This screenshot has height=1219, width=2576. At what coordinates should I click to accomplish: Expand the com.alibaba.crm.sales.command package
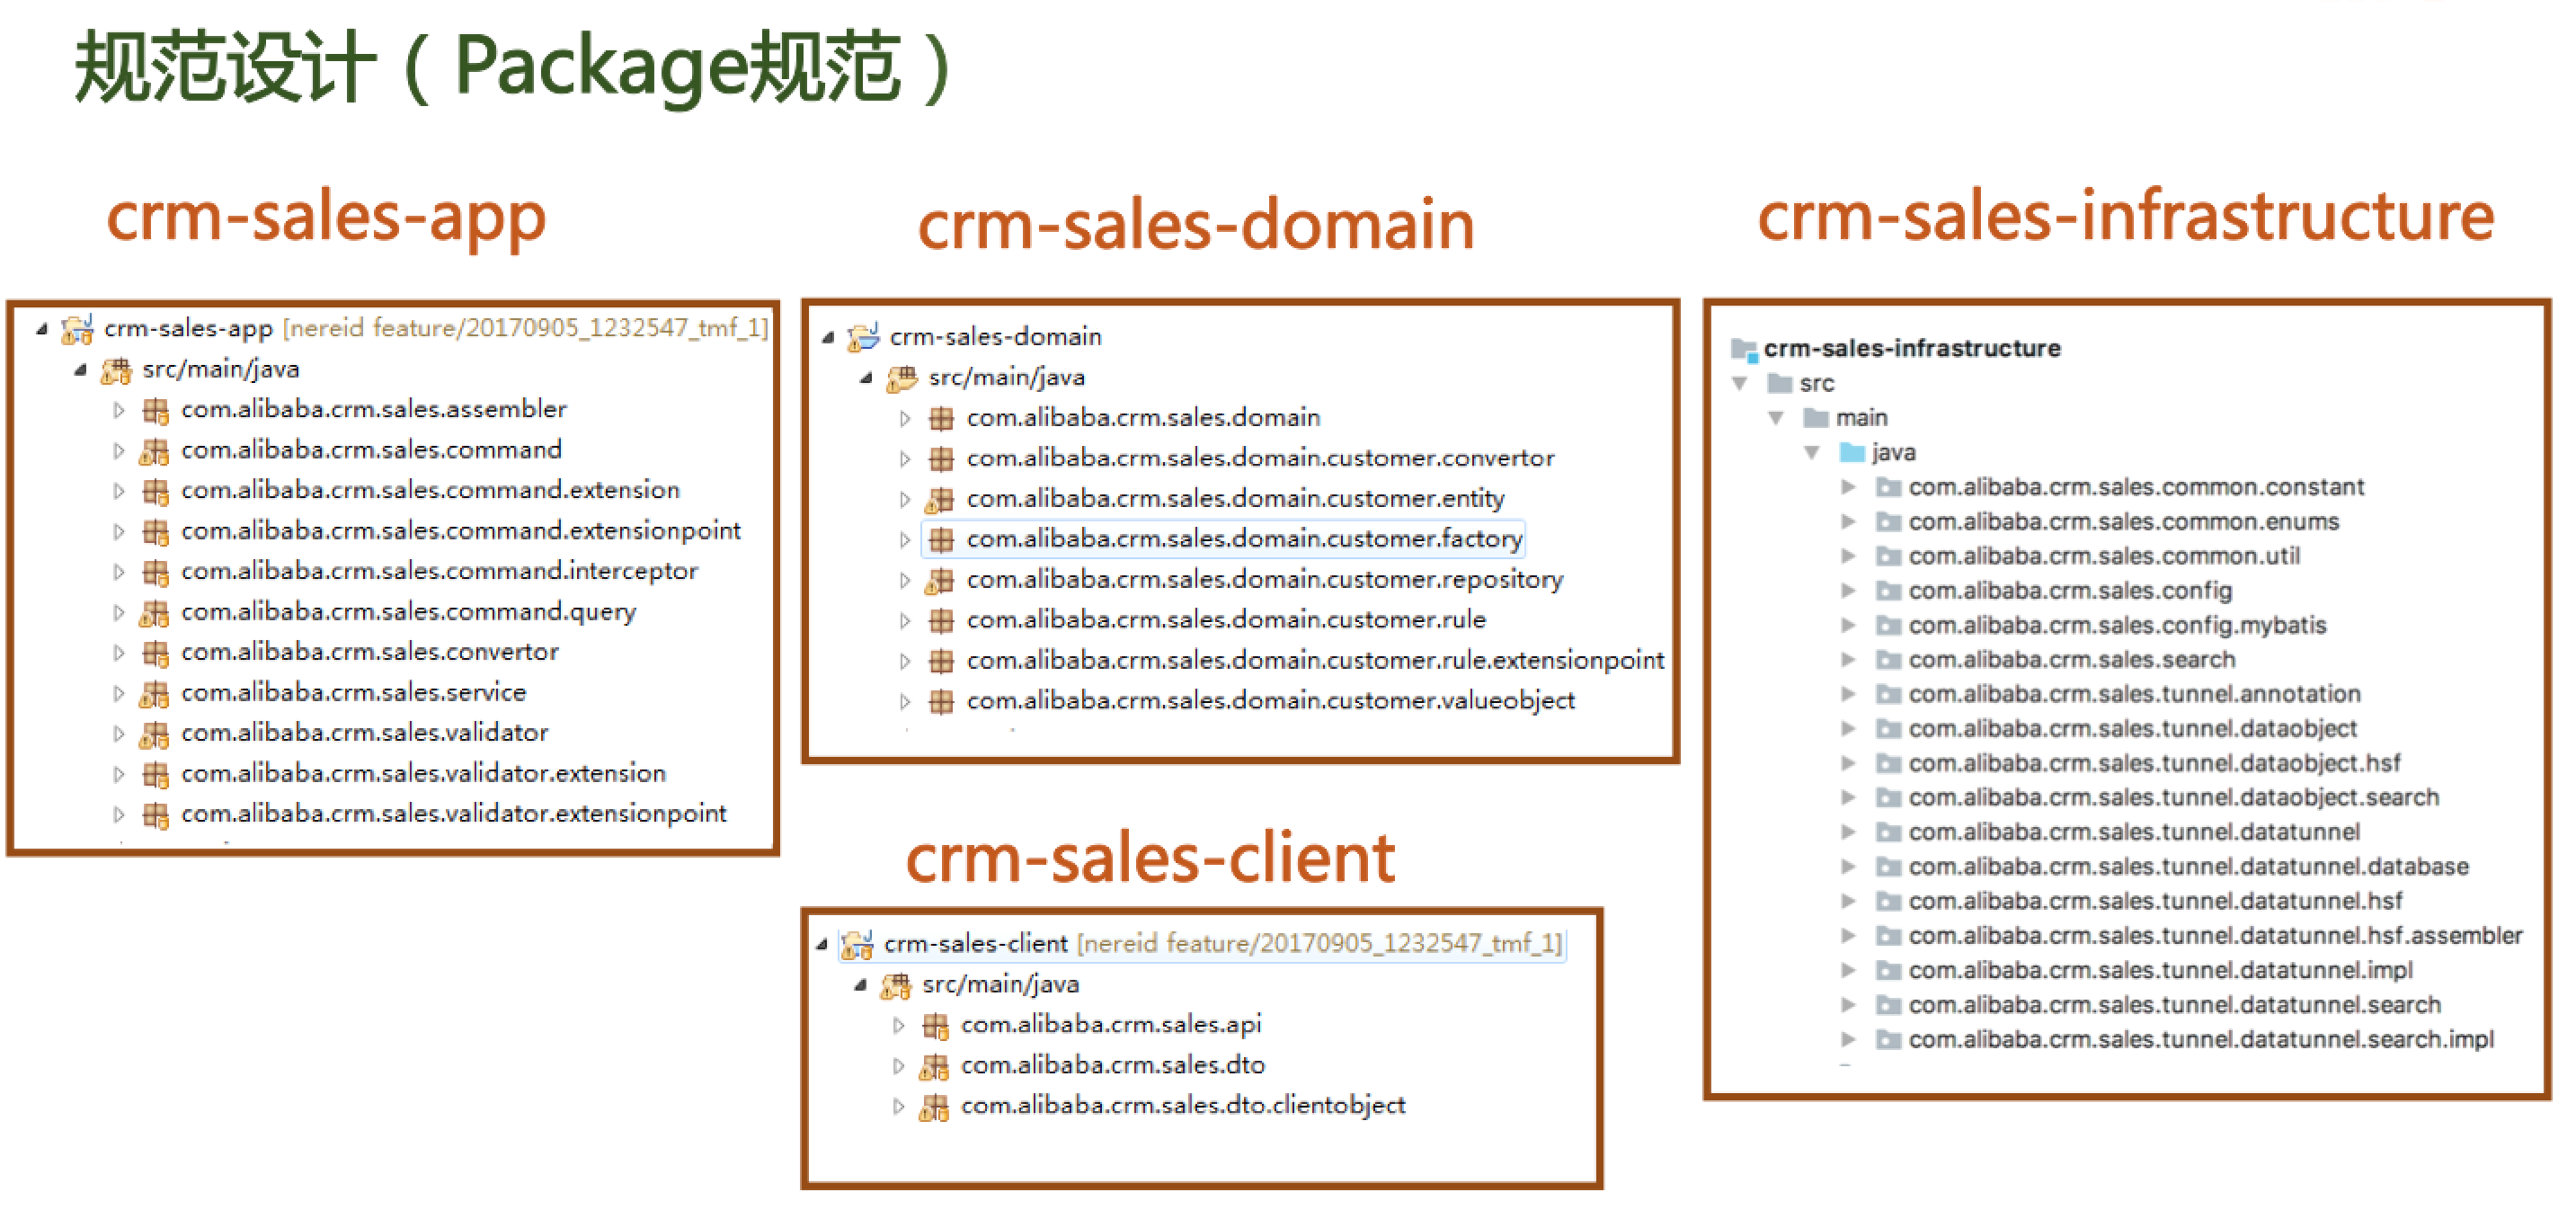[119, 451]
